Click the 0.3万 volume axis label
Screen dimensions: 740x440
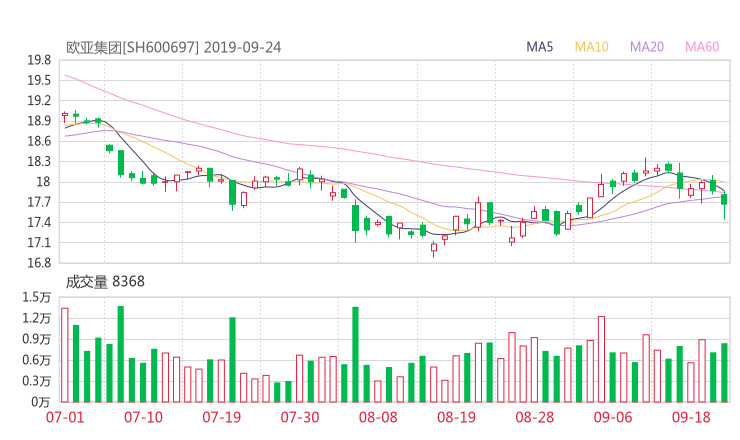(x=36, y=381)
